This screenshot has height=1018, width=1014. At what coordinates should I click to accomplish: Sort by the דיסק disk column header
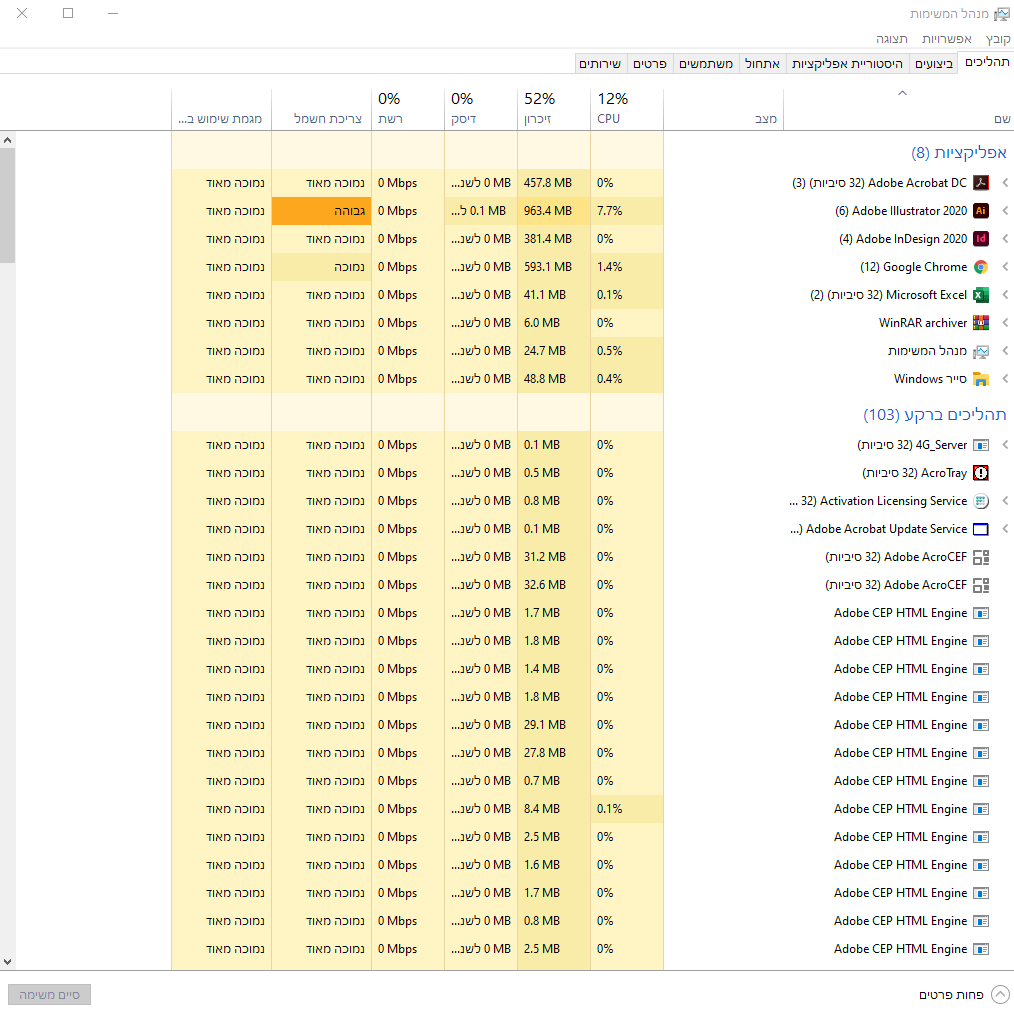481,109
